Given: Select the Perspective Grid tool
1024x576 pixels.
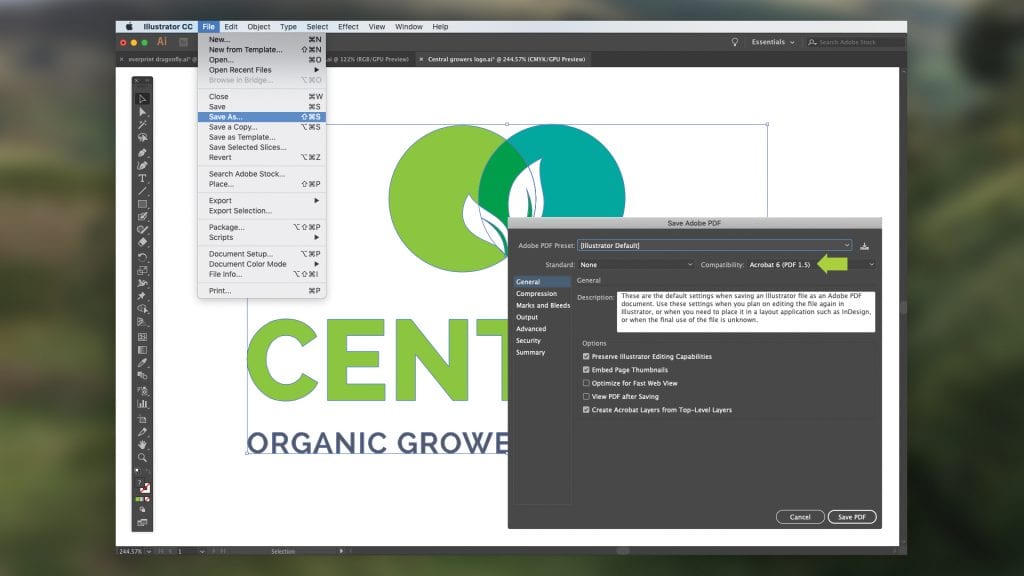Looking at the screenshot, I should point(142,322).
